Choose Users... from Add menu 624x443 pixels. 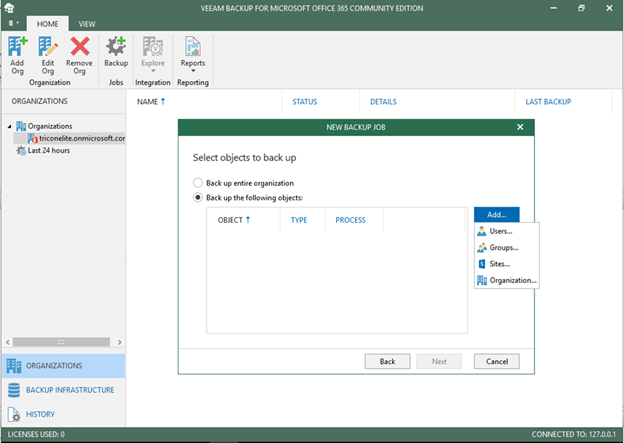(x=507, y=231)
